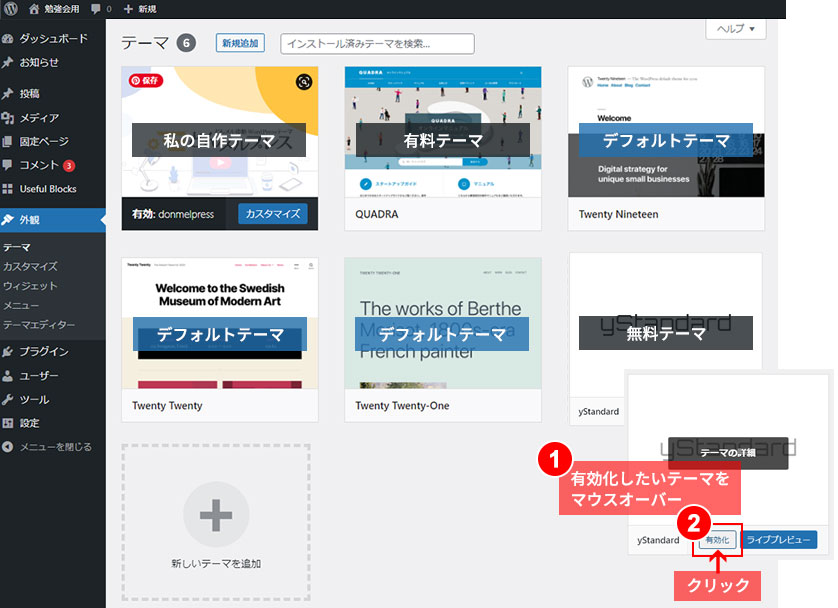
Task: Click the 勉強会用 site name link
Action: click(x=61, y=9)
